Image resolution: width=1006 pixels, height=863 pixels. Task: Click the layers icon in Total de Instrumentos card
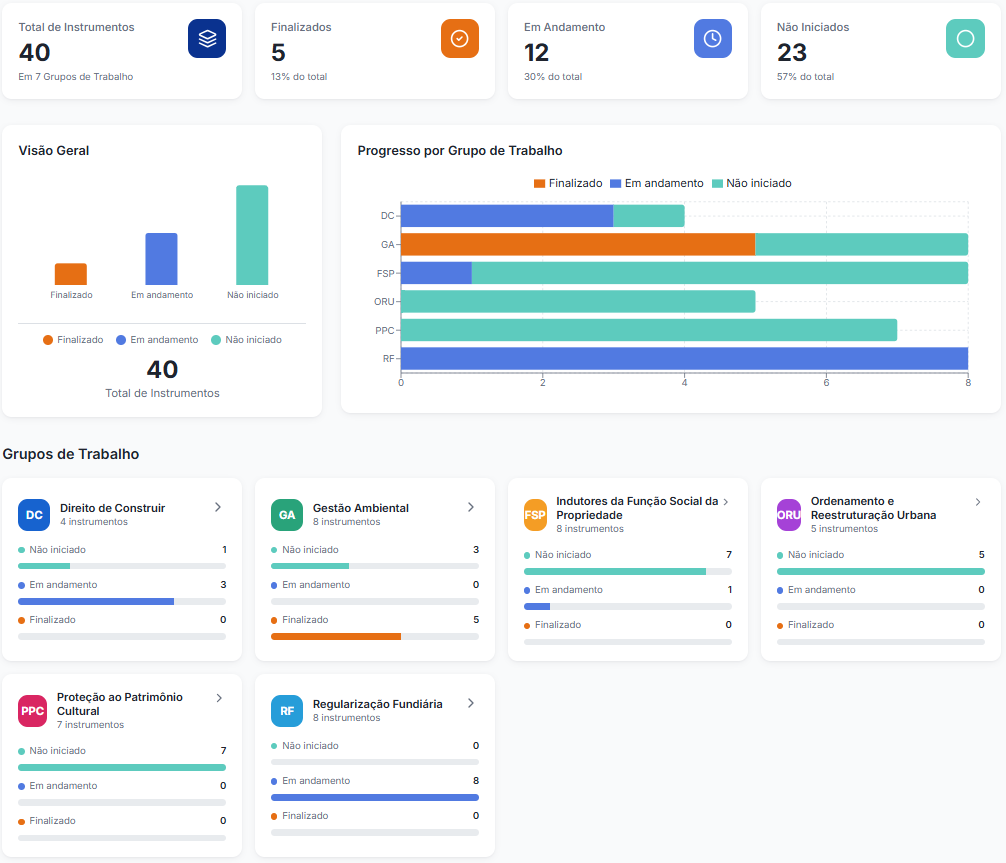[207, 38]
